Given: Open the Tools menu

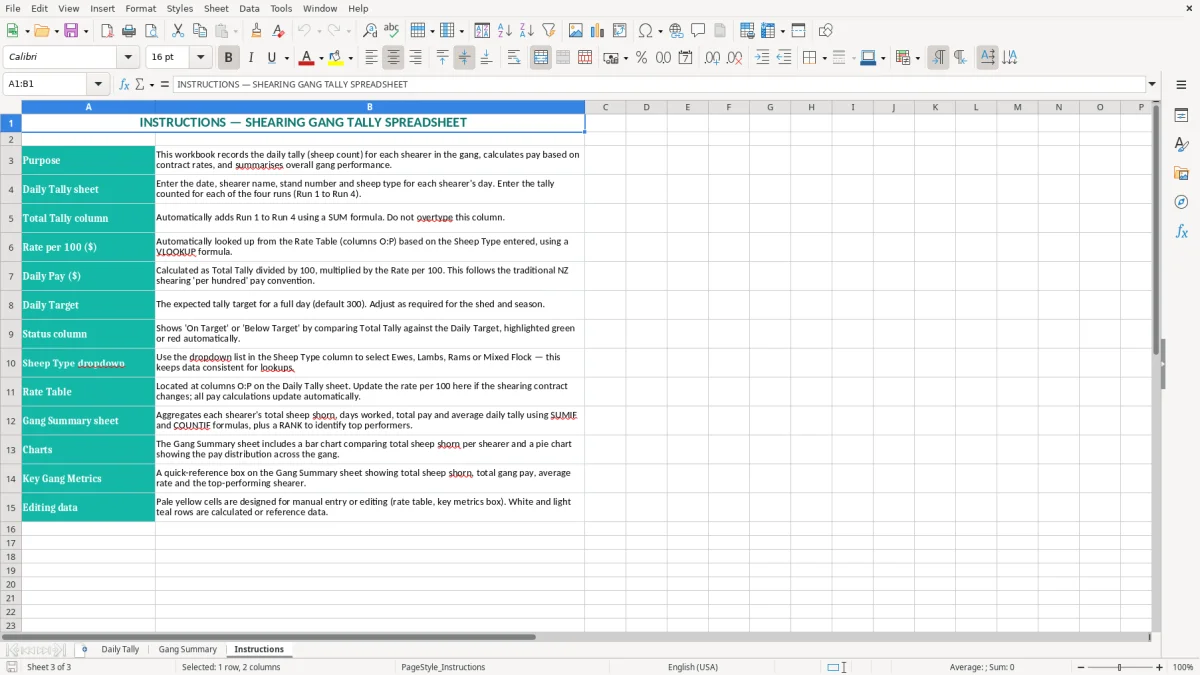Looking at the screenshot, I should click(x=281, y=8).
